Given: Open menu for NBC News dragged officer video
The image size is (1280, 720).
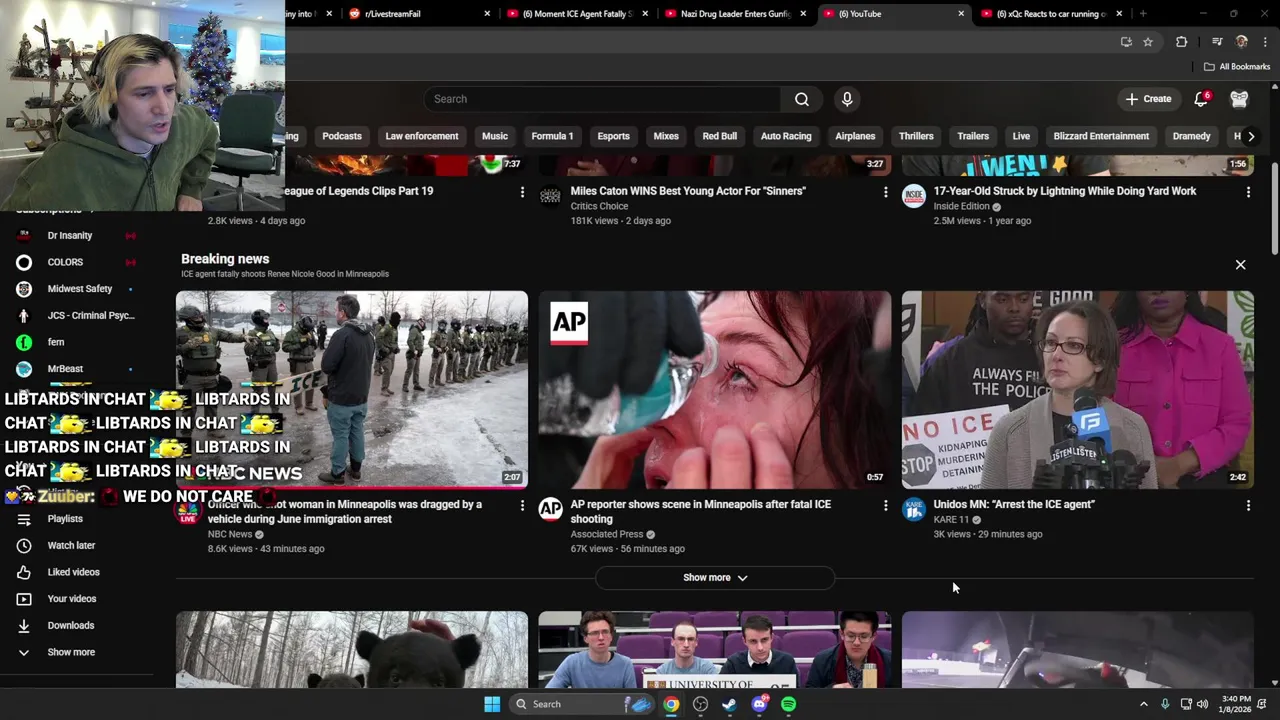Looking at the screenshot, I should click(x=522, y=506).
